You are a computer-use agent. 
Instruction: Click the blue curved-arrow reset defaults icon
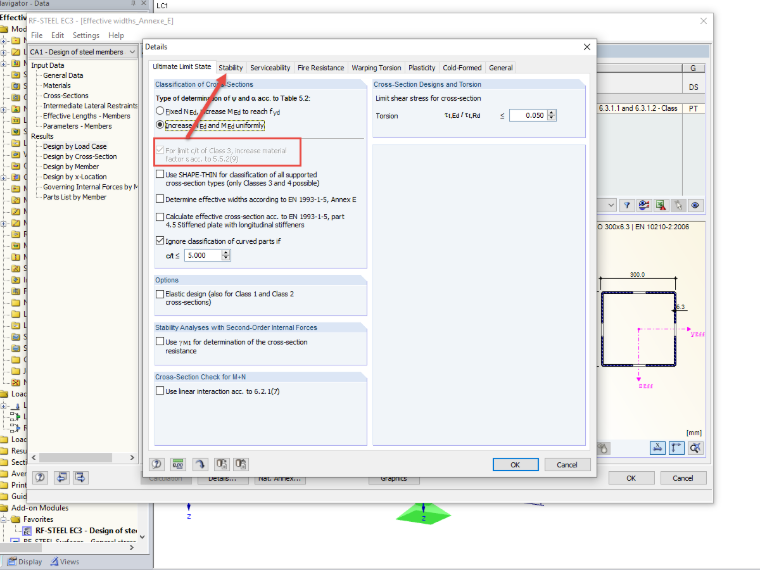[200, 464]
